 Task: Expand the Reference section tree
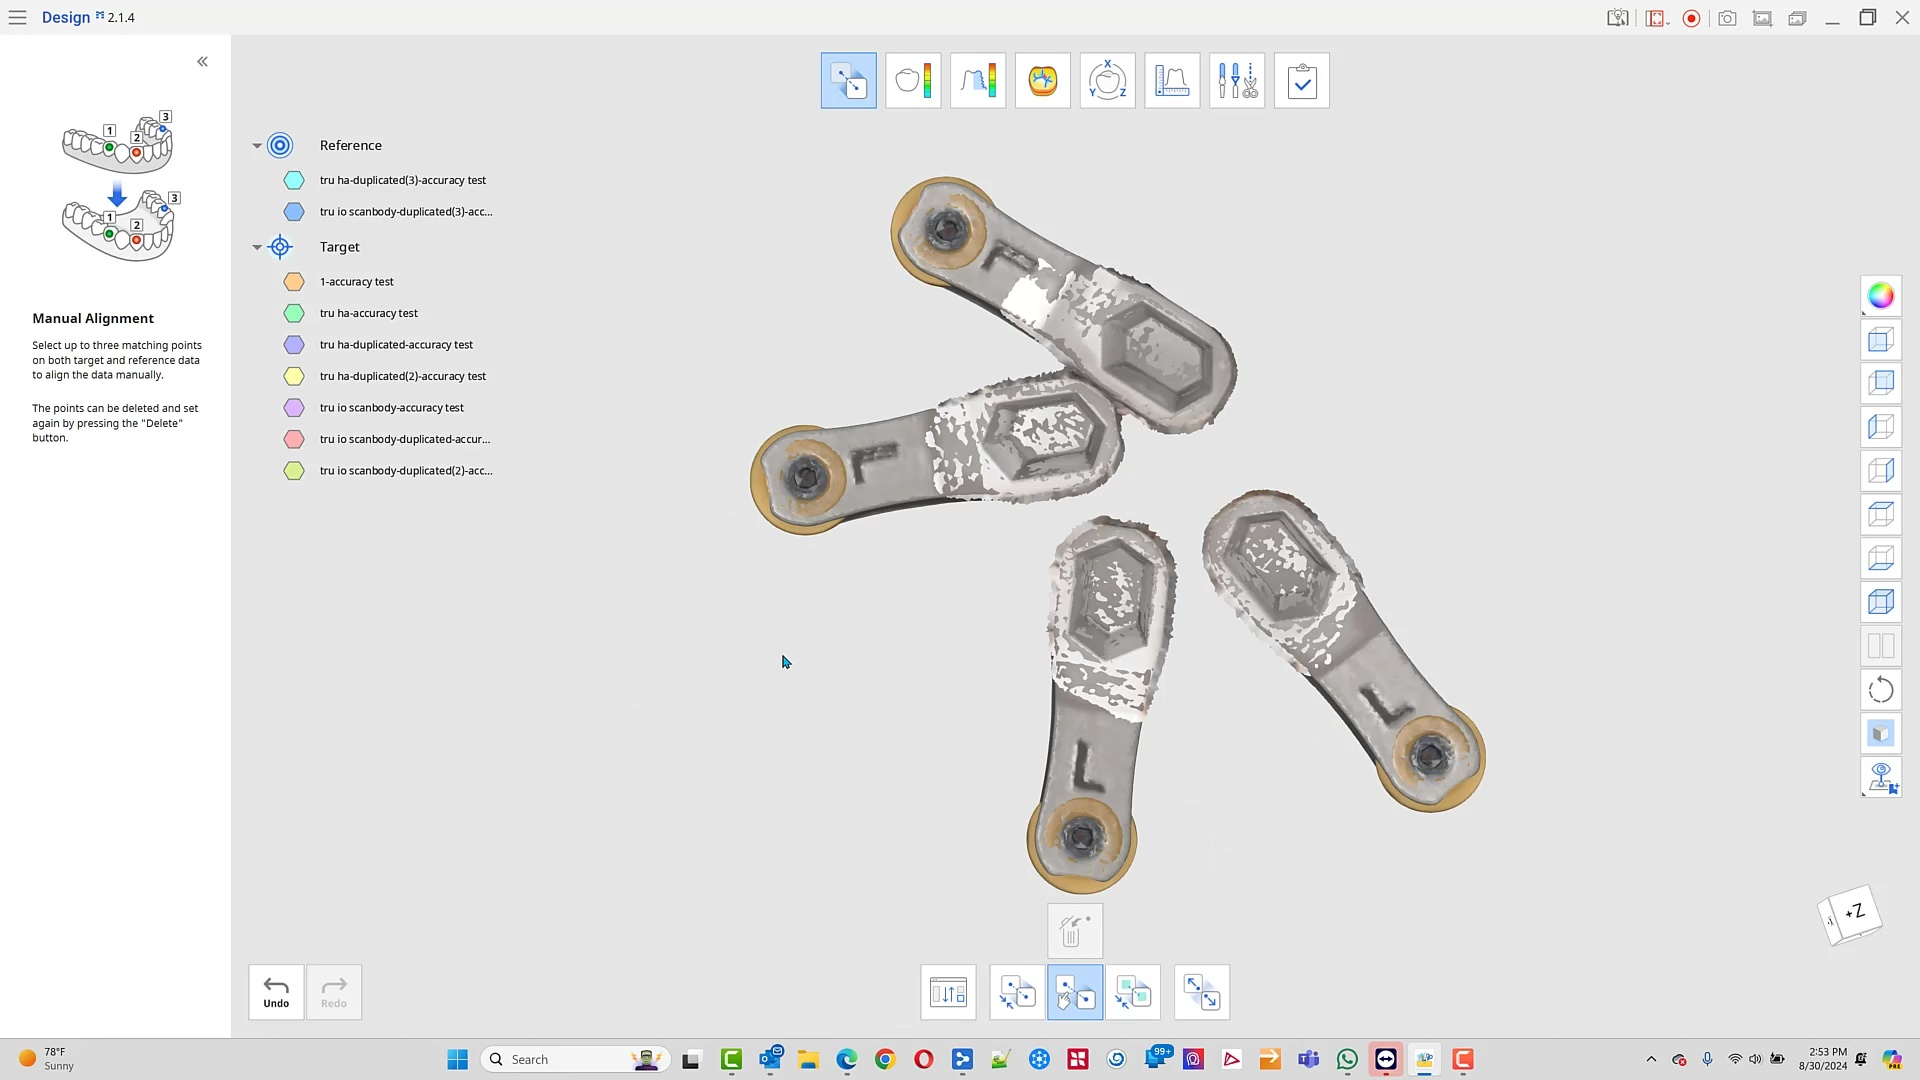tap(257, 144)
